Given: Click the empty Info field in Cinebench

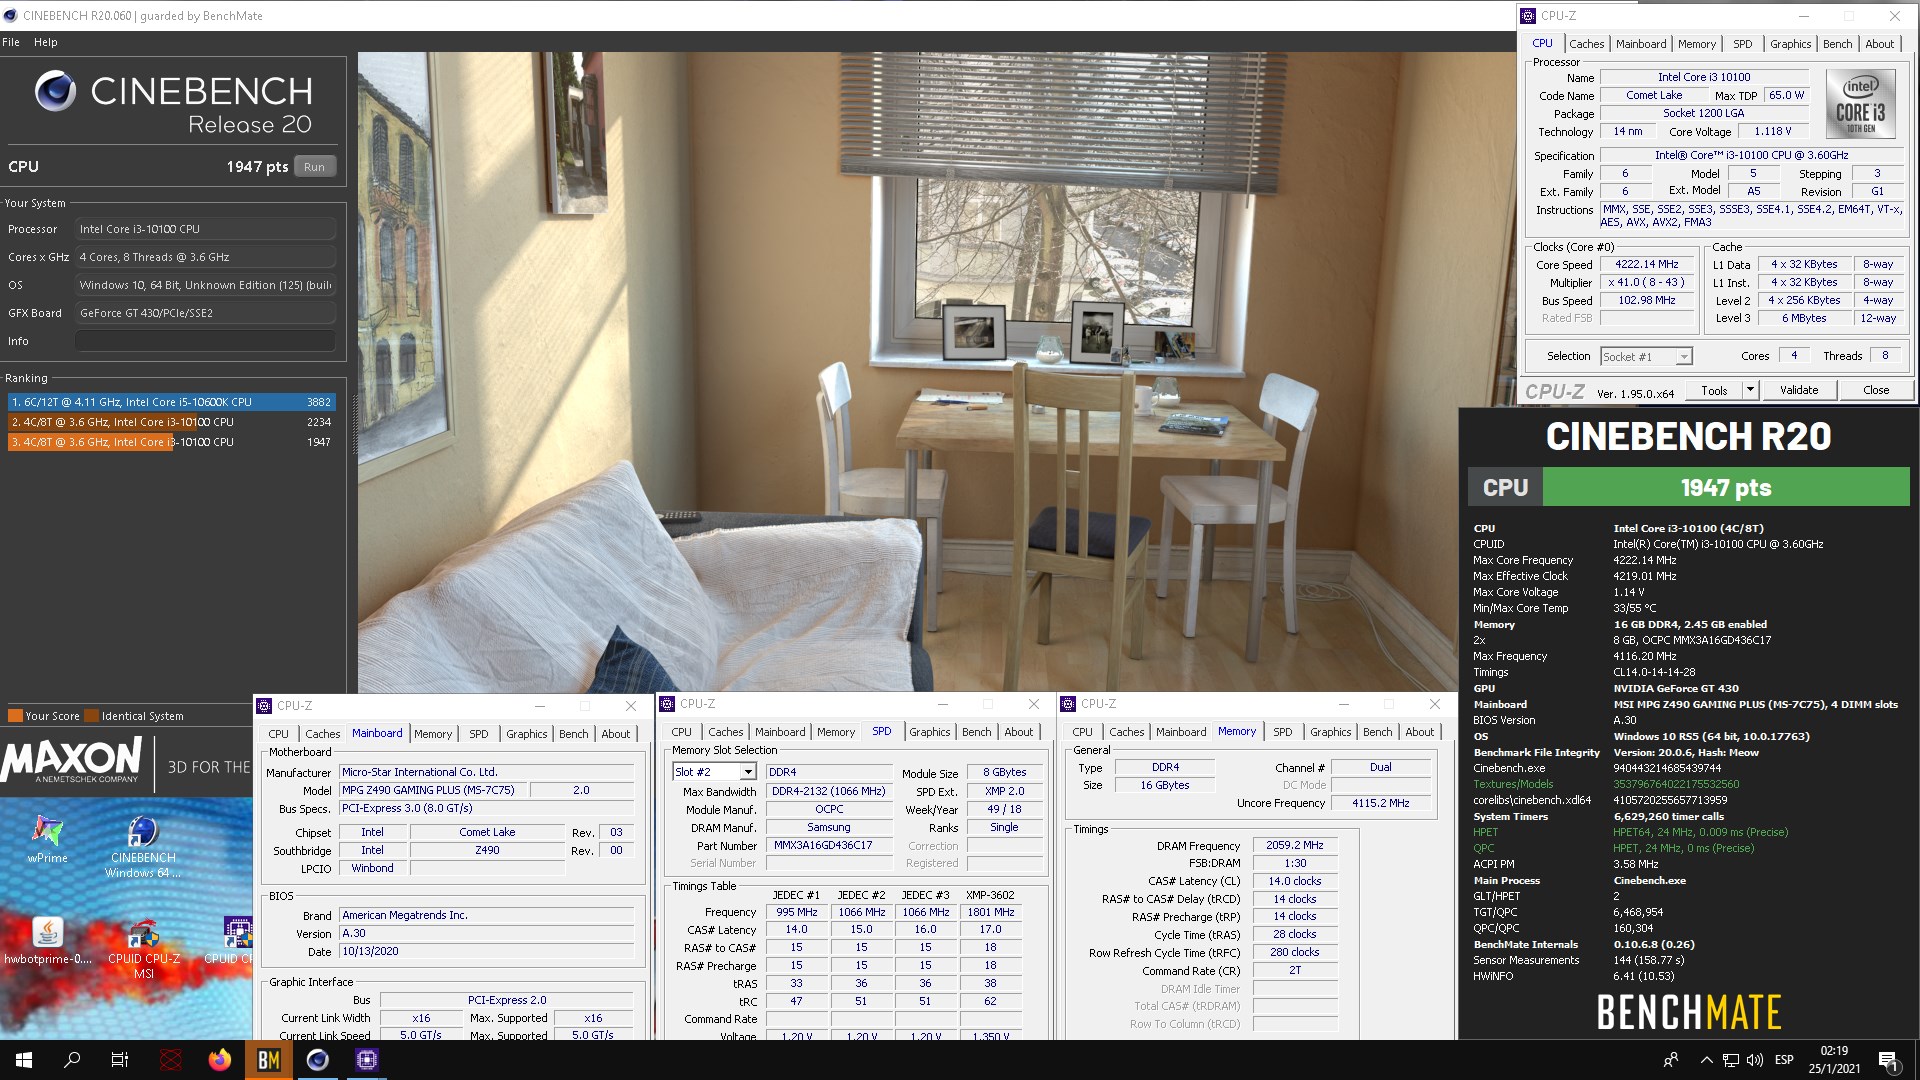Looking at the screenshot, I should (x=205, y=341).
